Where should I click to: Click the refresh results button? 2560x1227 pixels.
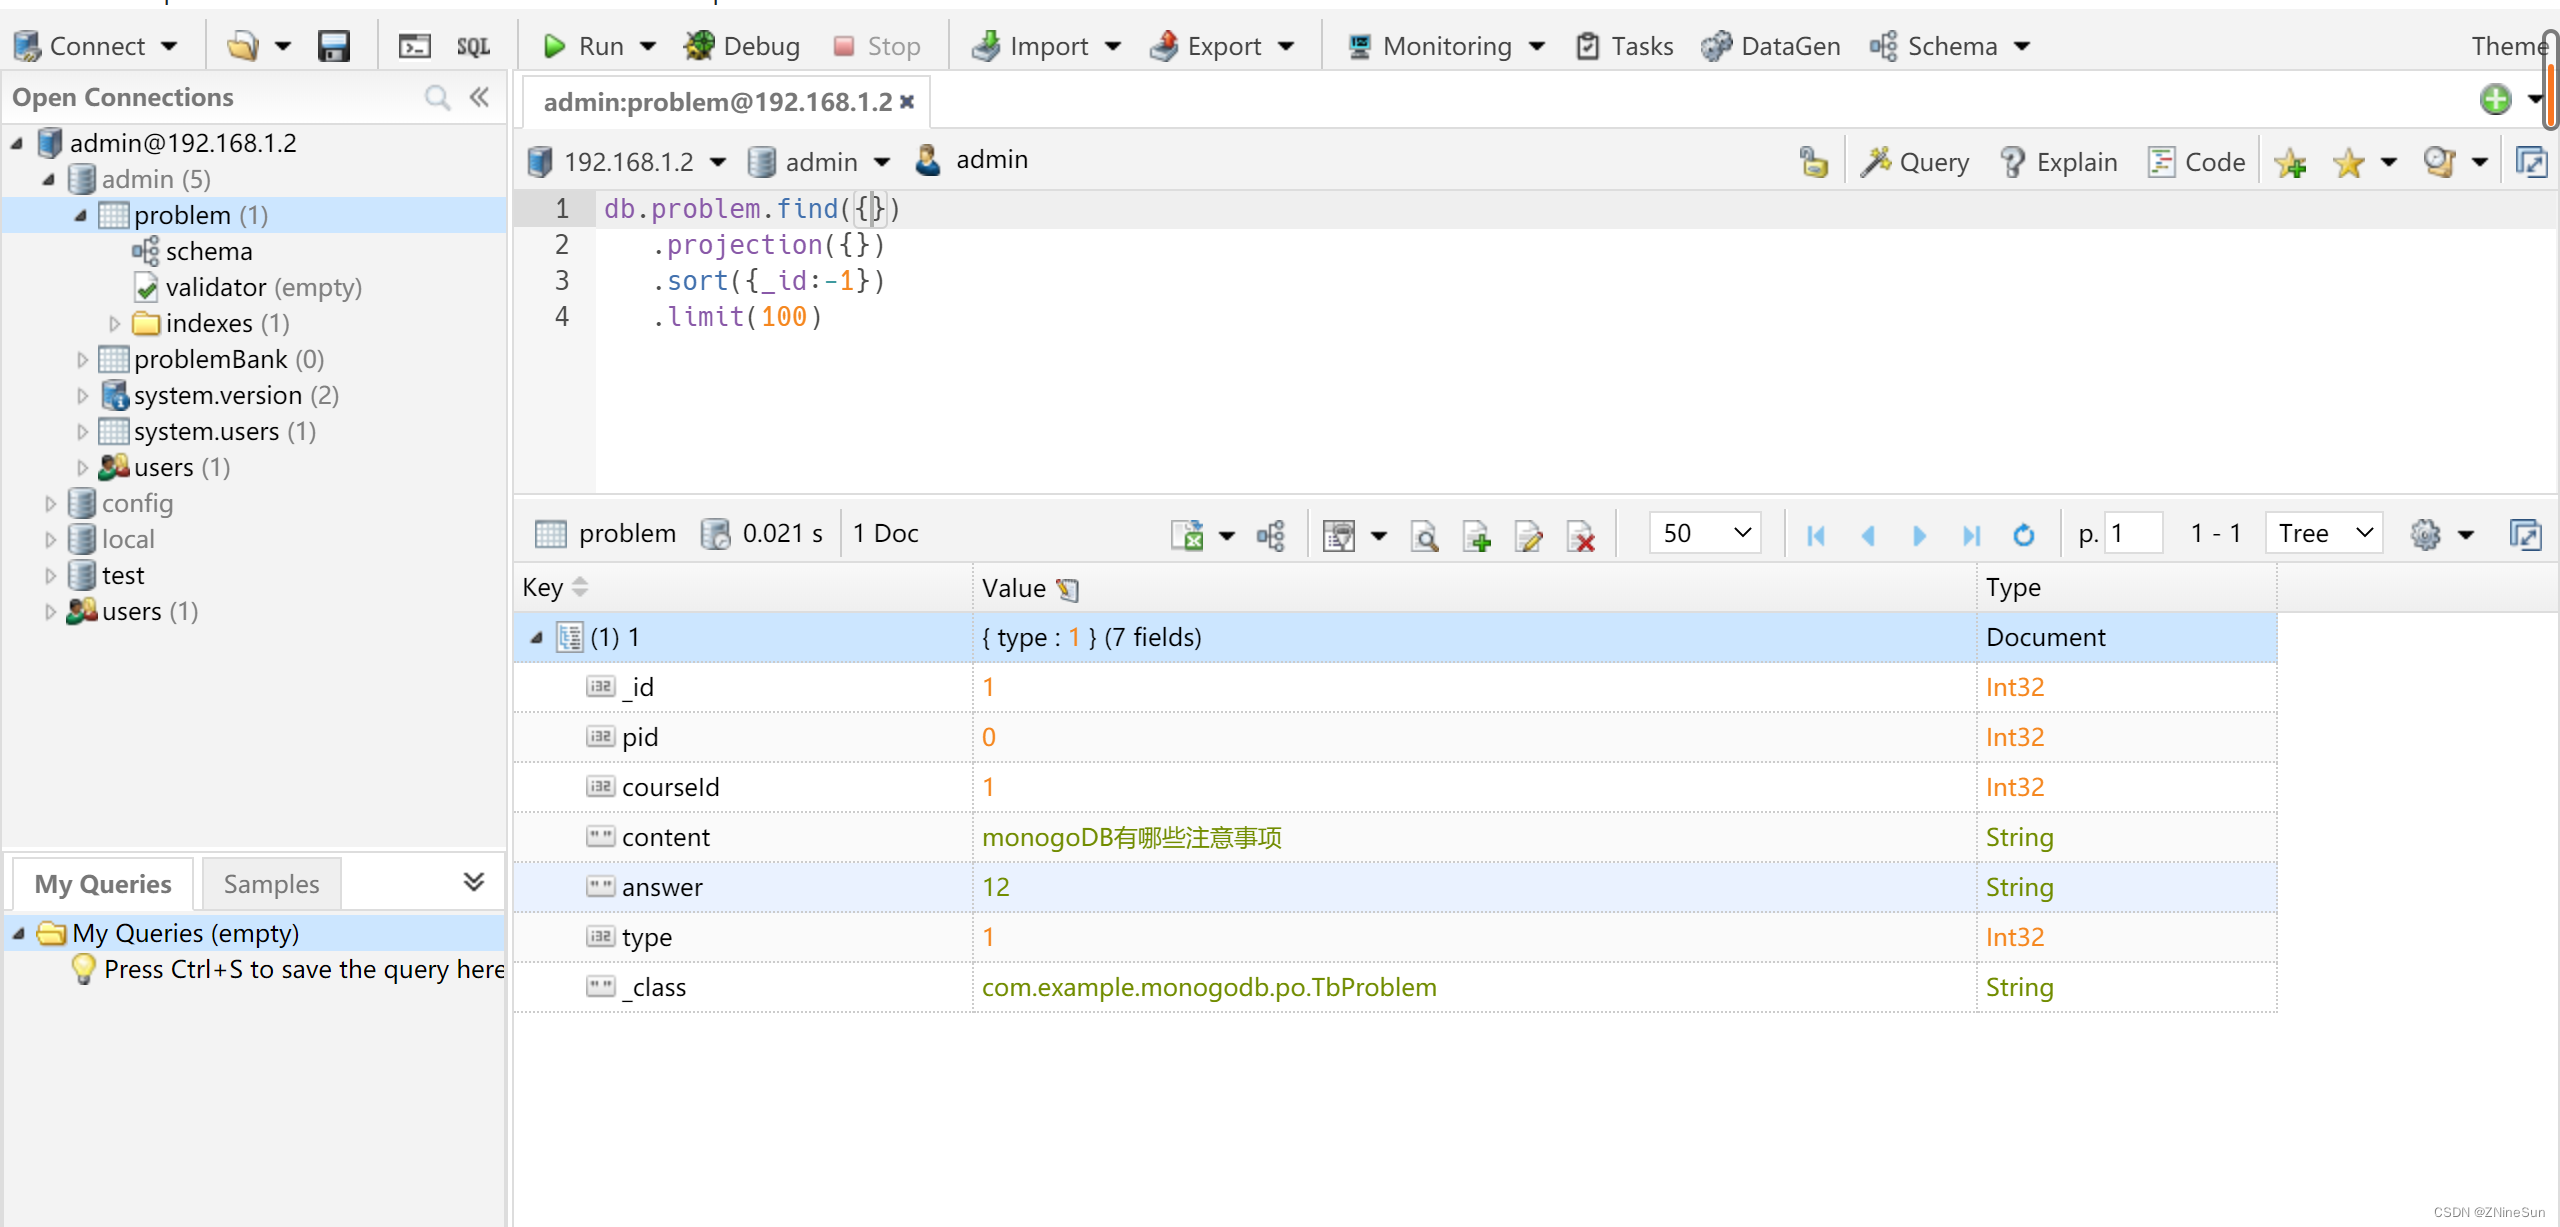tap(2024, 535)
